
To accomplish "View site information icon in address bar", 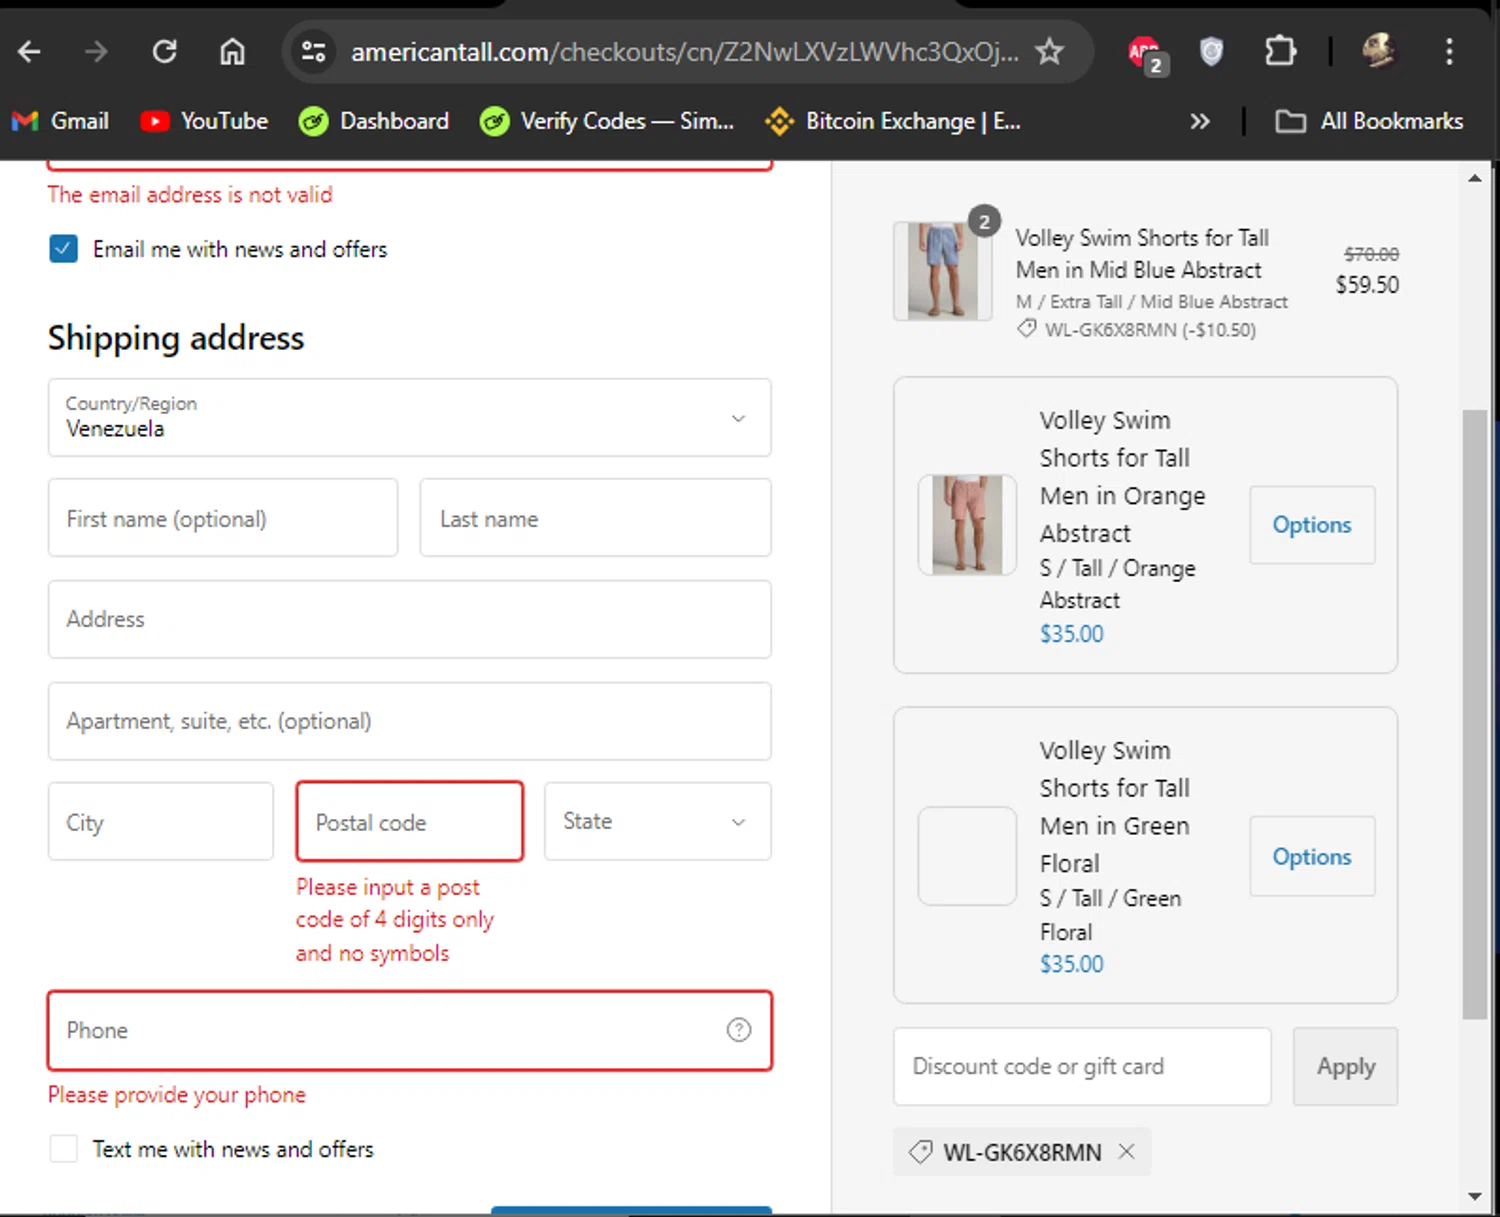I will 314,51.
